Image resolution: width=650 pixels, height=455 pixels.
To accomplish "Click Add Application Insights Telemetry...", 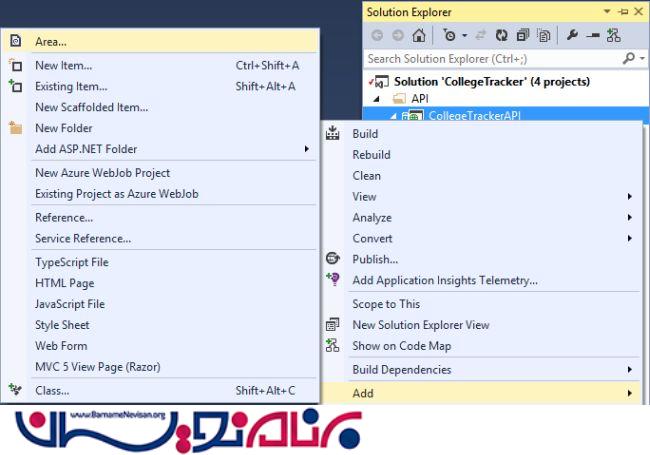I will tap(445, 280).
